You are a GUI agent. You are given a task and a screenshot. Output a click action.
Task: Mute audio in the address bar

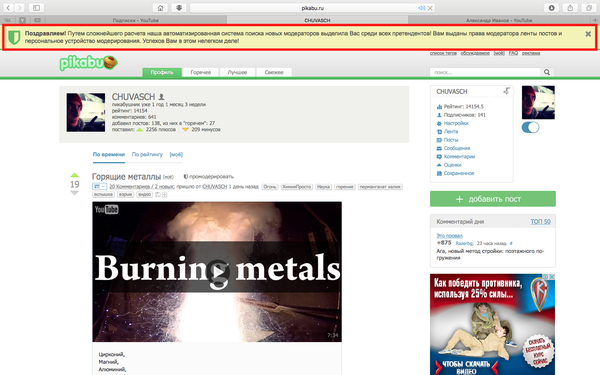tap(421, 8)
